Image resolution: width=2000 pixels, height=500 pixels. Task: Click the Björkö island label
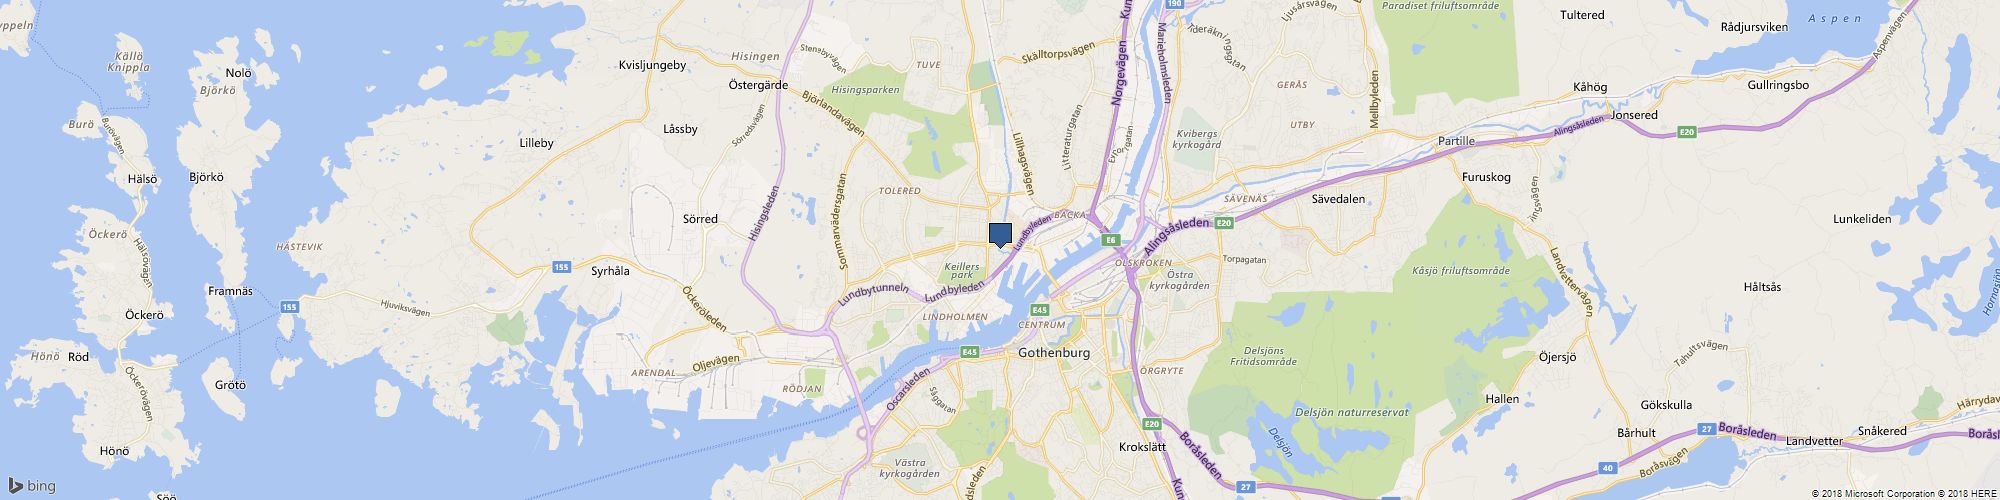[206, 177]
